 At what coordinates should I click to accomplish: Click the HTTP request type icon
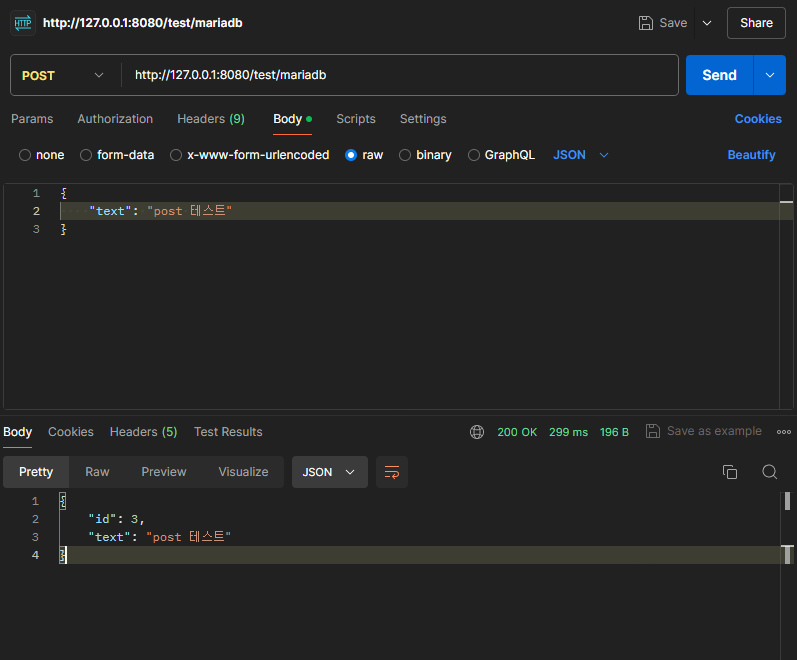[23, 23]
